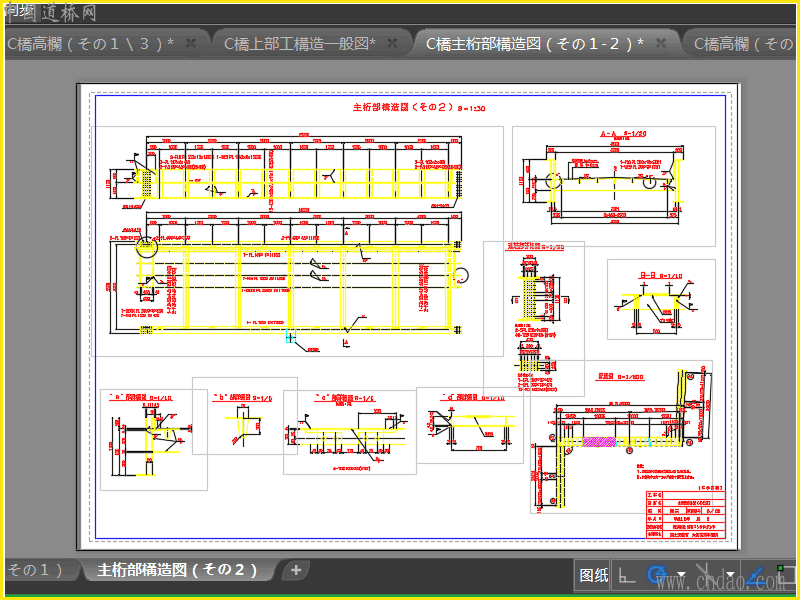800x600 pixels.
Task: Click the red title block table
Action: 685,514
